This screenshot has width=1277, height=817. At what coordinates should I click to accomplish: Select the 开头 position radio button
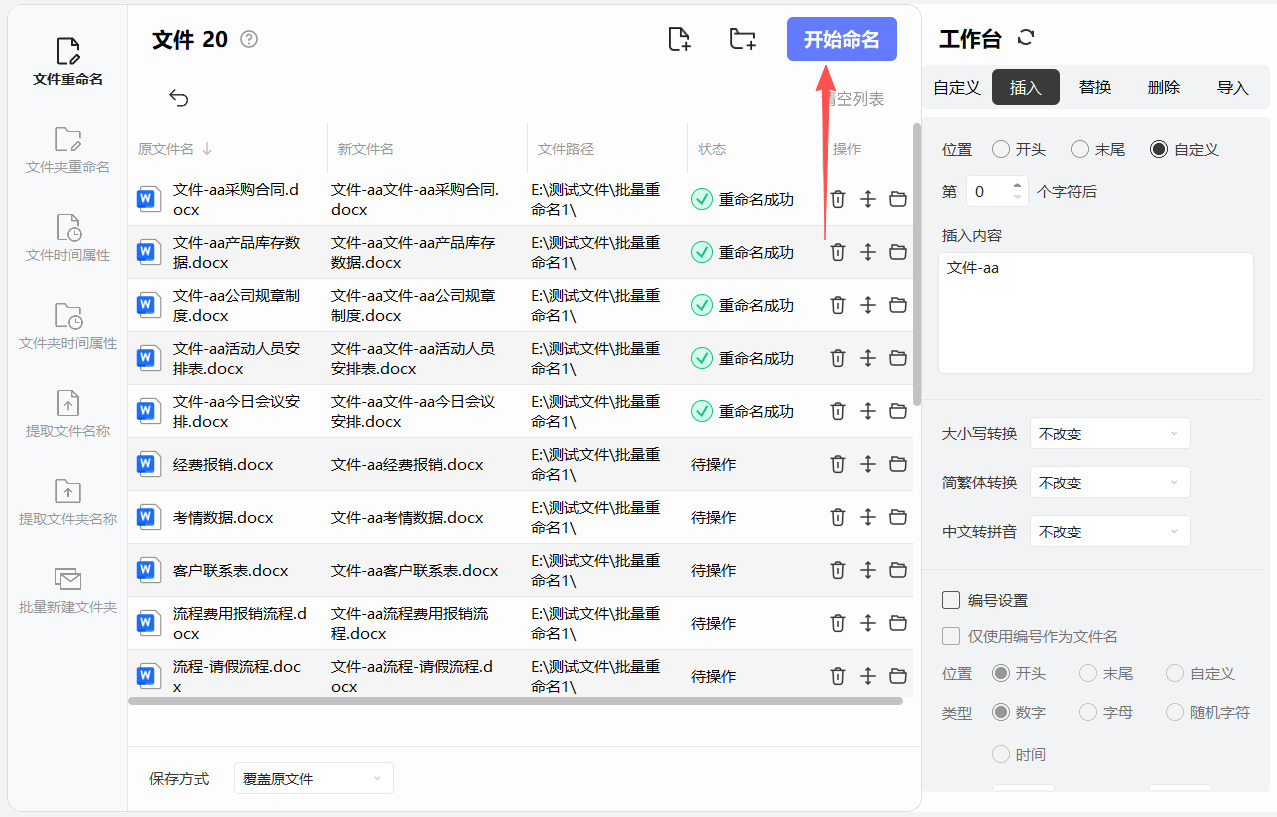(x=1001, y=149)
